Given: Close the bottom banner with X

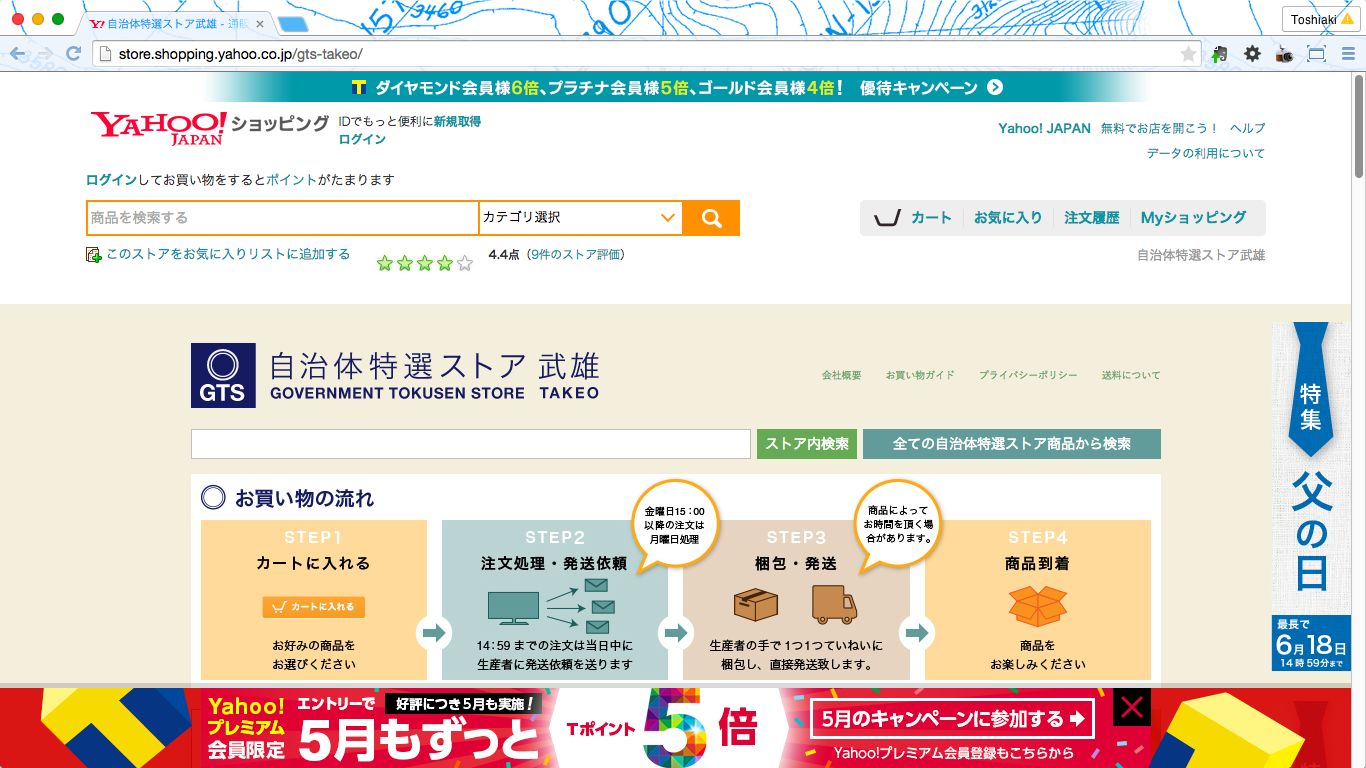Looking at the screenshot, I should (x=1132, y=708).
